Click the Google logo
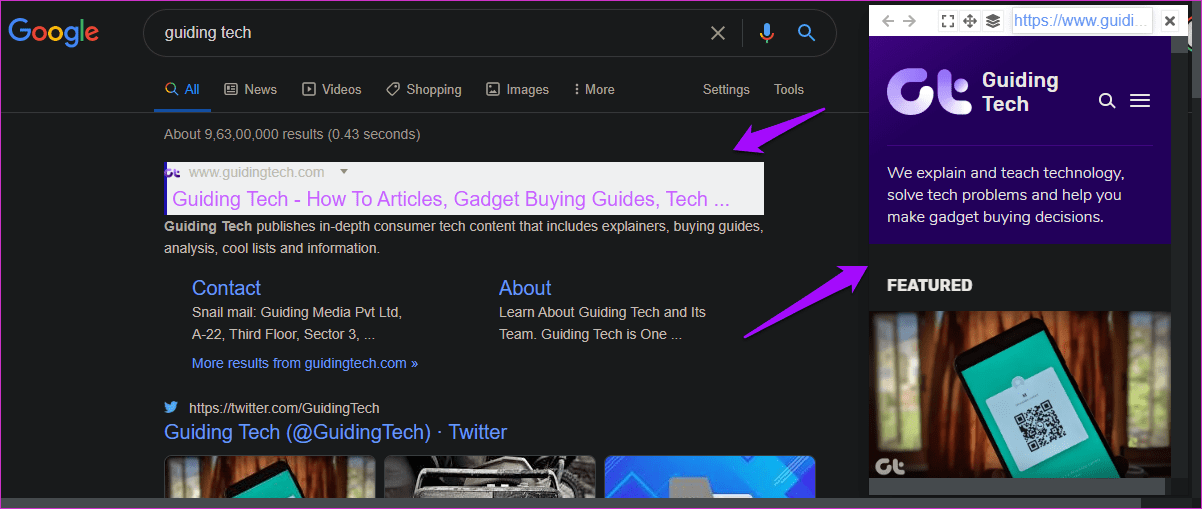This screenshot has width=1202, height=509. coord(54,32)
